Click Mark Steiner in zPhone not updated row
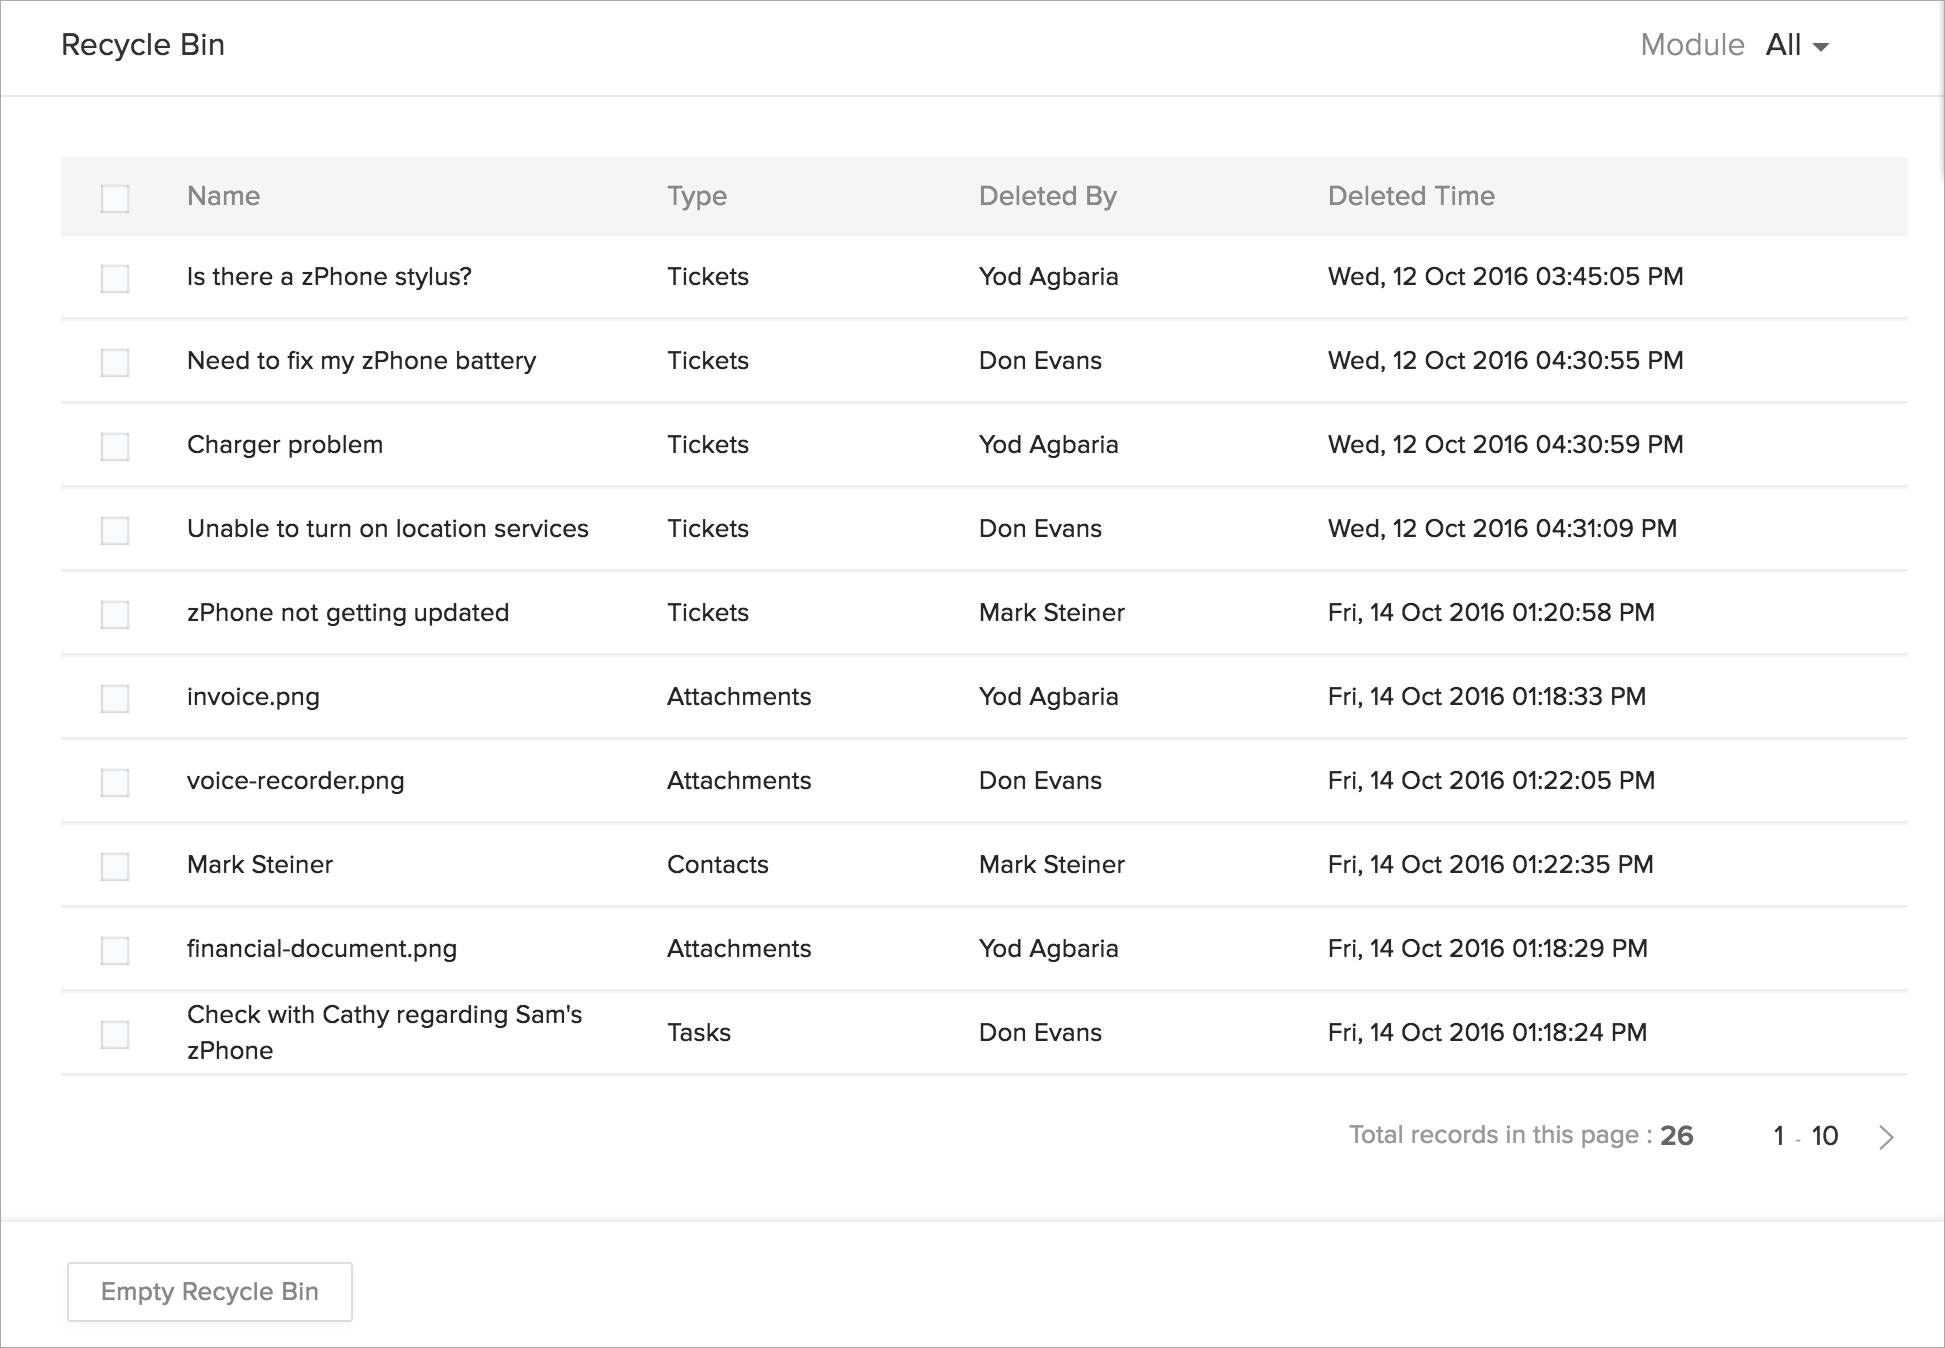Viewport: 1945px width, 1348px height. pyautogui.click(x=1052, y=613)
